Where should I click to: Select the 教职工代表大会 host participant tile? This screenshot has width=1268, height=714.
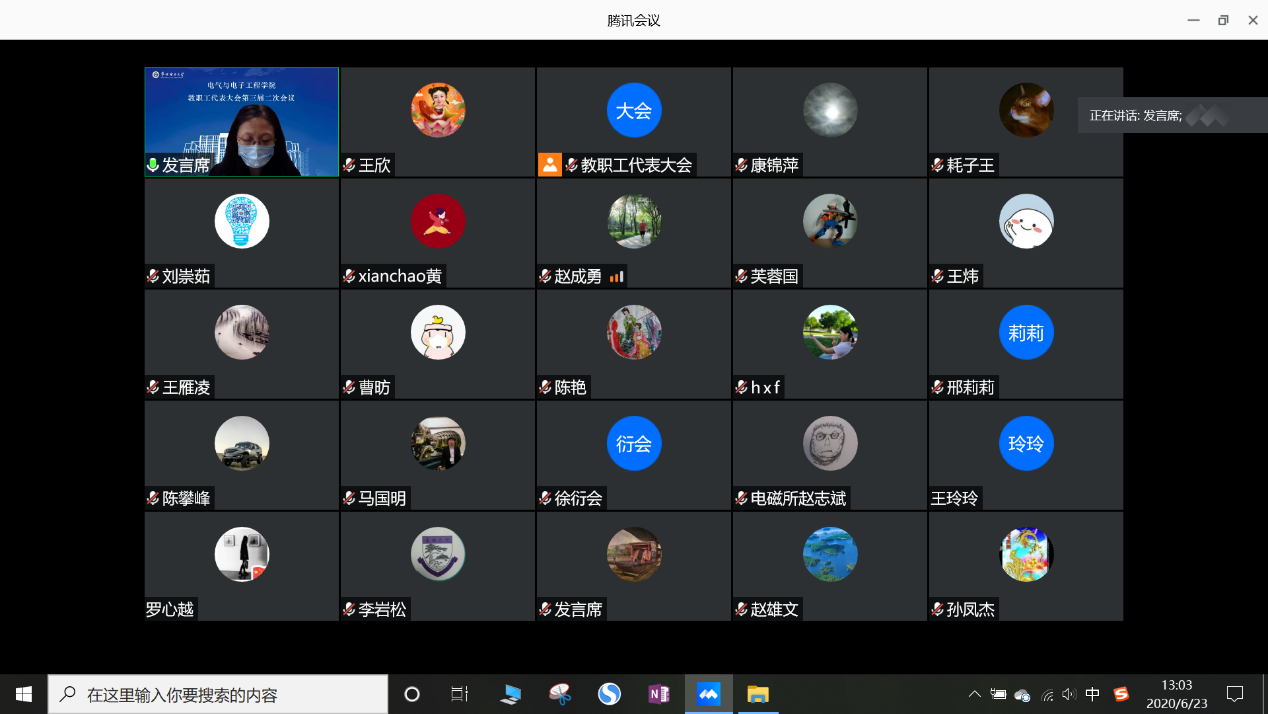point(633,122)
